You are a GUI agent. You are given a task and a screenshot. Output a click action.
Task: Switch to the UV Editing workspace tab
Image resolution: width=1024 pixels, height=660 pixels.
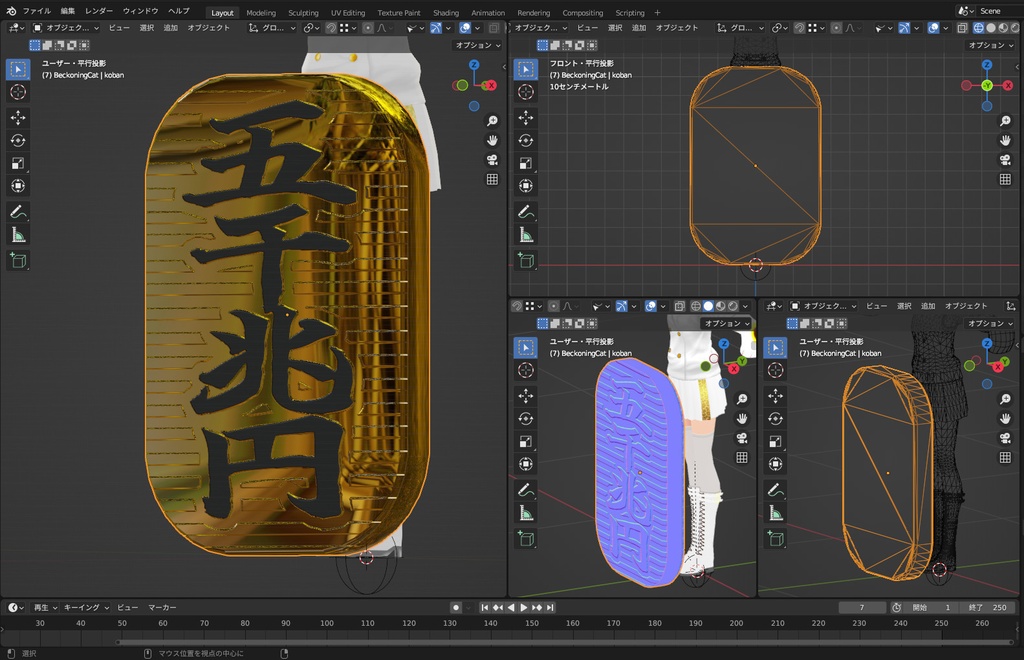point(347,12)
